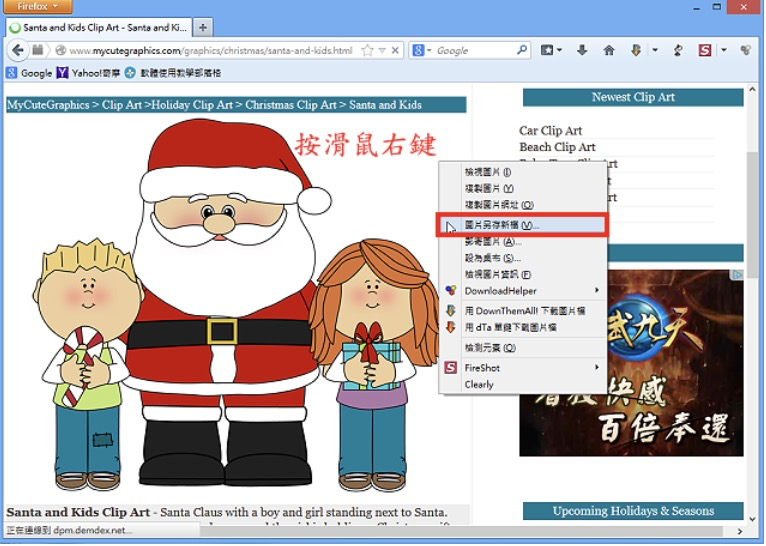Go back with the Back arrow button
Viewport: 766px width, 546px height.
[x=18, y=50]
